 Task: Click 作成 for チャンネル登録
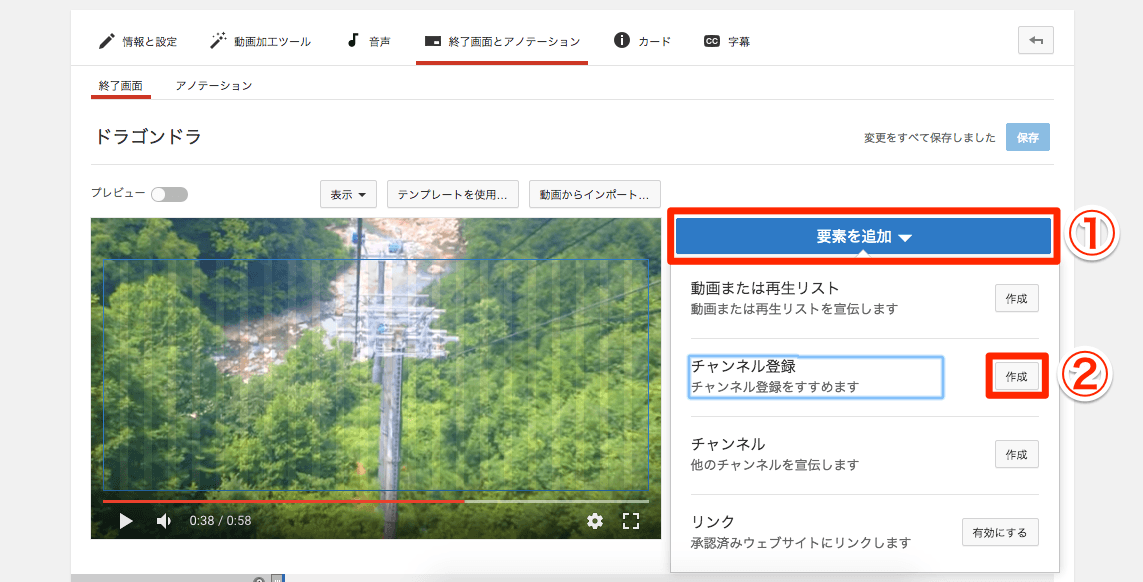(x=1016, y=377)
